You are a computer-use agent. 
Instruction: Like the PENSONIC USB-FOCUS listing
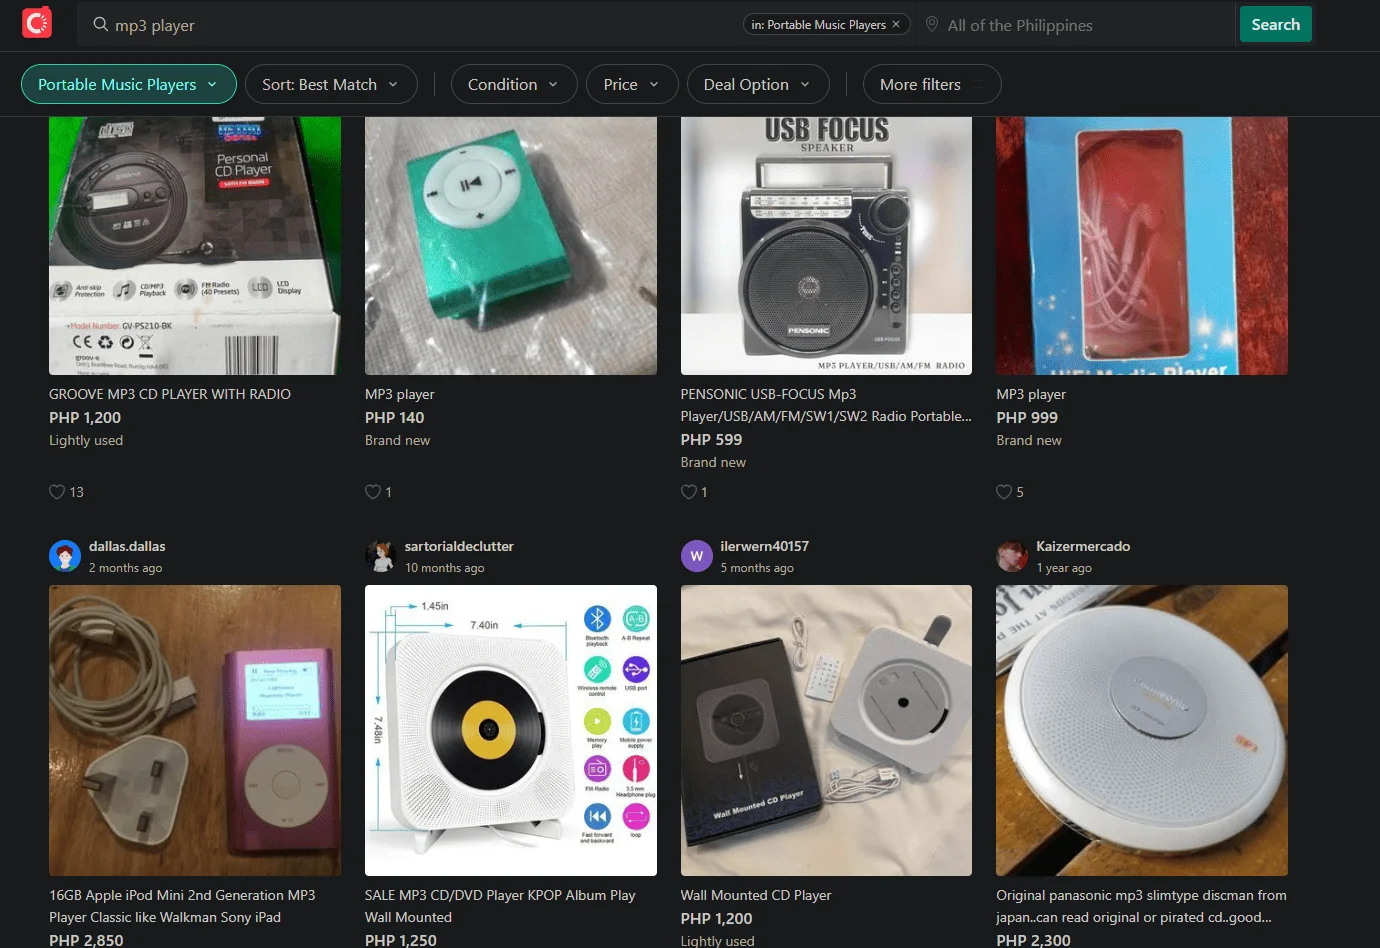(x=689, y=492)
